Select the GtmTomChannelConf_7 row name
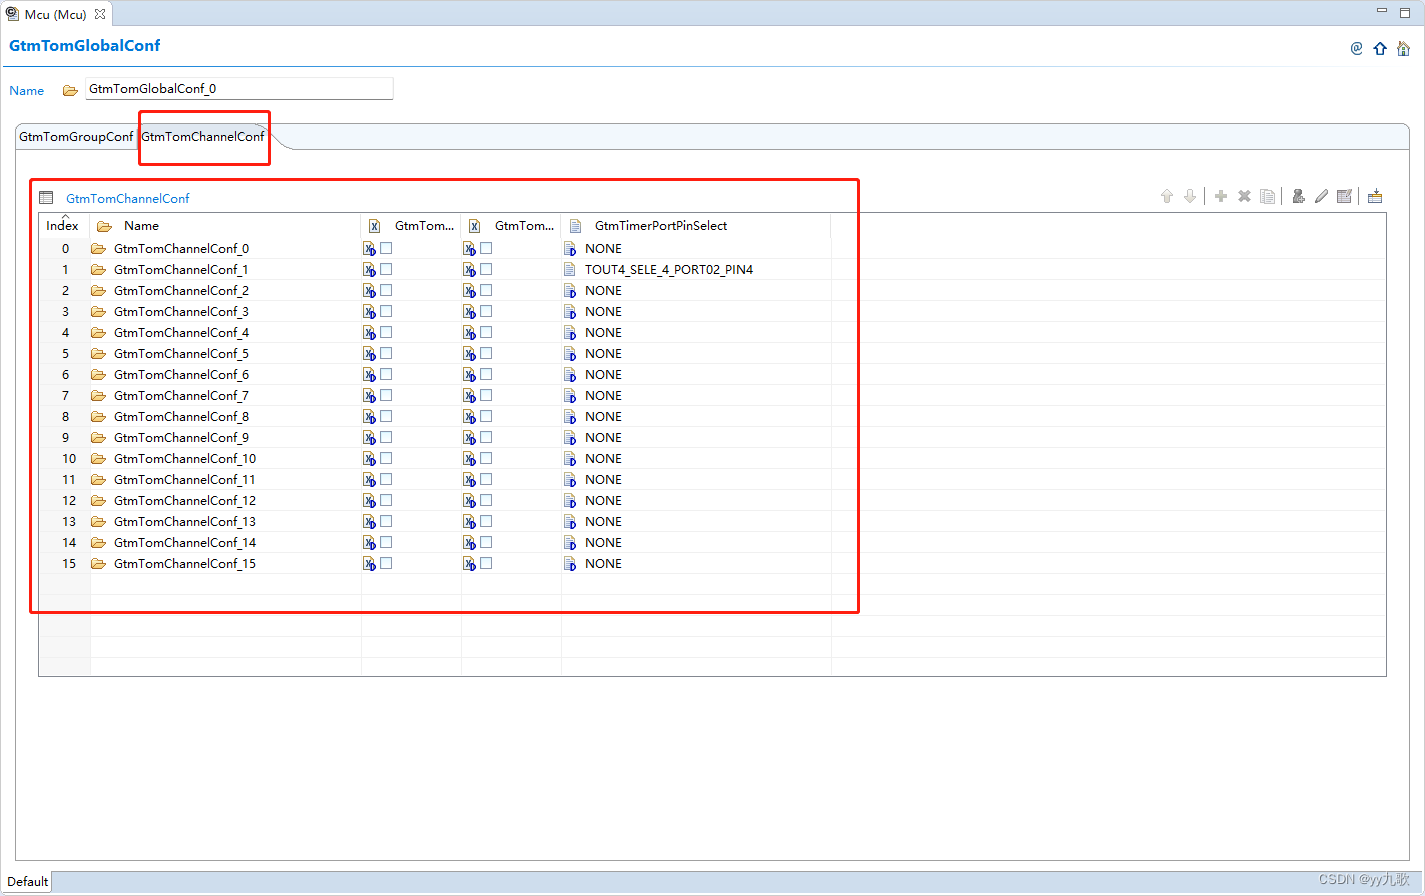The height and width of the screenshot is (896, 1425). (x=181, y=396)
